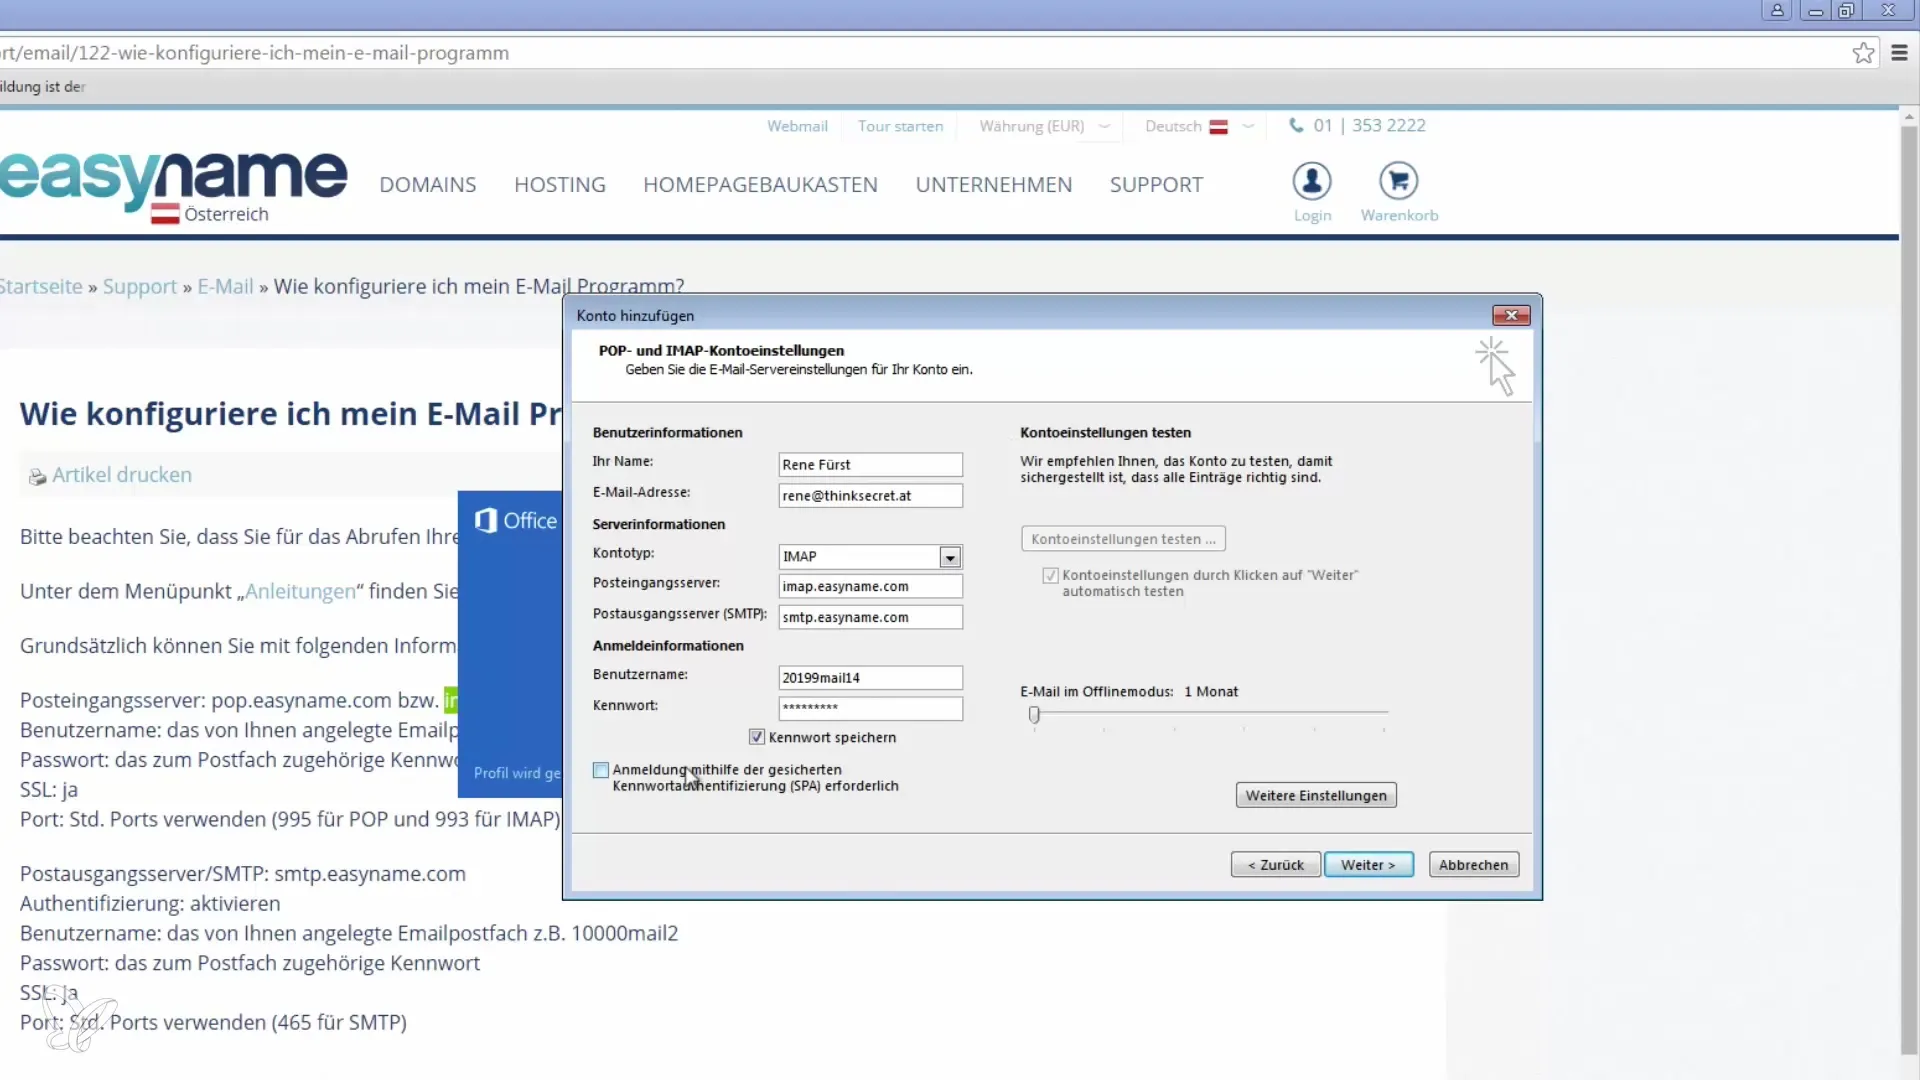Image resolution: width=1920 pixels, height=1080 pixels.
Task: Click the phone number 01 | 353 2222
Action: (1369, 125)
